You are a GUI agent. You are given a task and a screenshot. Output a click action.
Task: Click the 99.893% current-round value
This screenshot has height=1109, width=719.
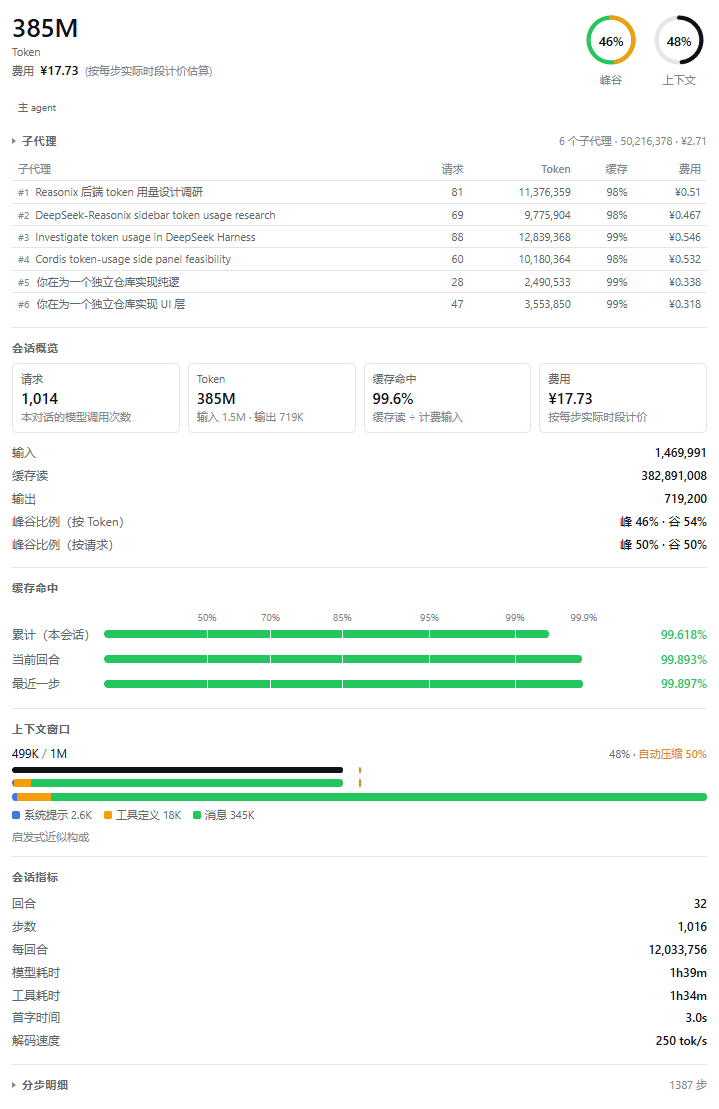[684, 660]
